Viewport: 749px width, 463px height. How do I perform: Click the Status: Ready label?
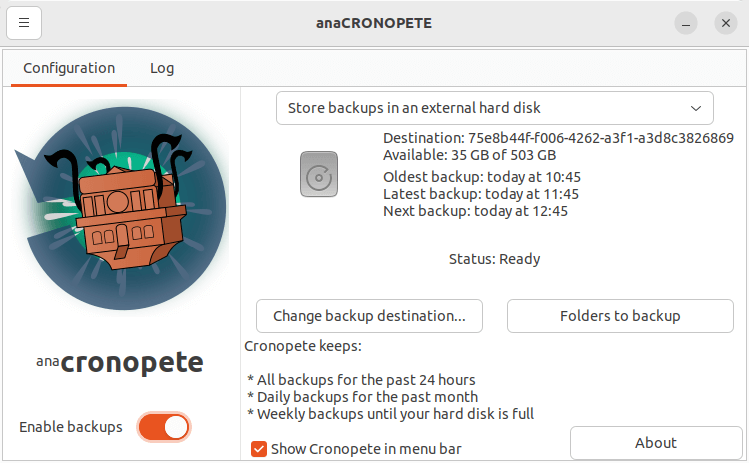[494, 259]
